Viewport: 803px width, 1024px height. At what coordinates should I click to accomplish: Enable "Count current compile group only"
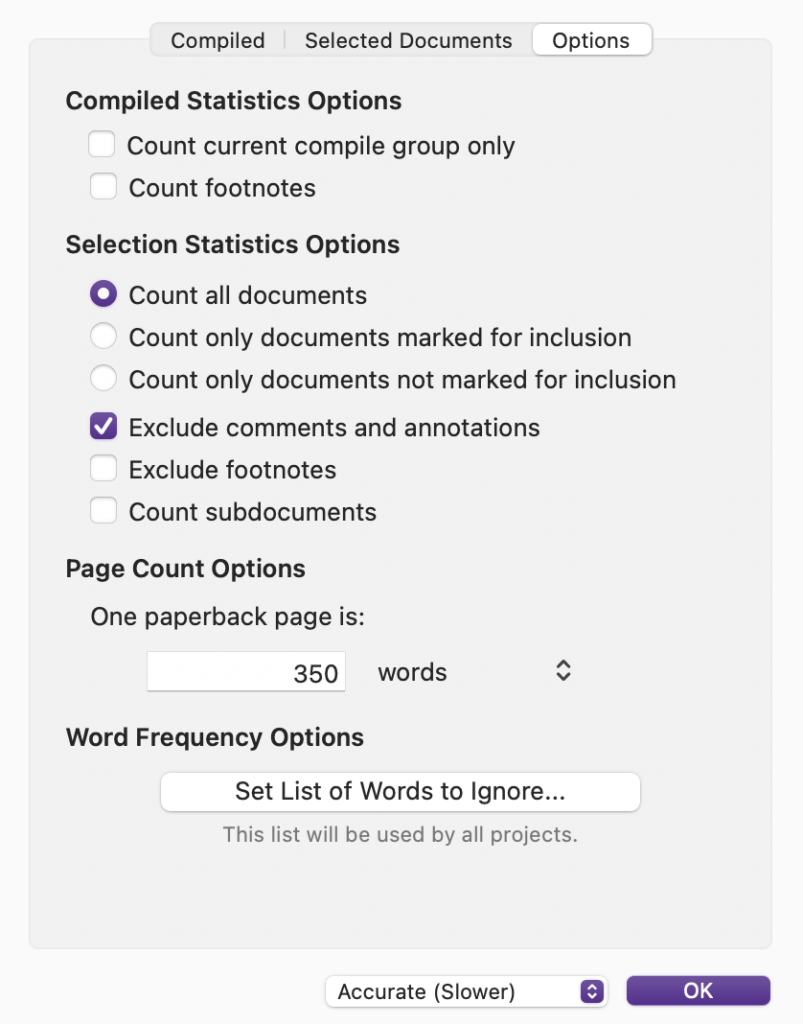[101, 144]
